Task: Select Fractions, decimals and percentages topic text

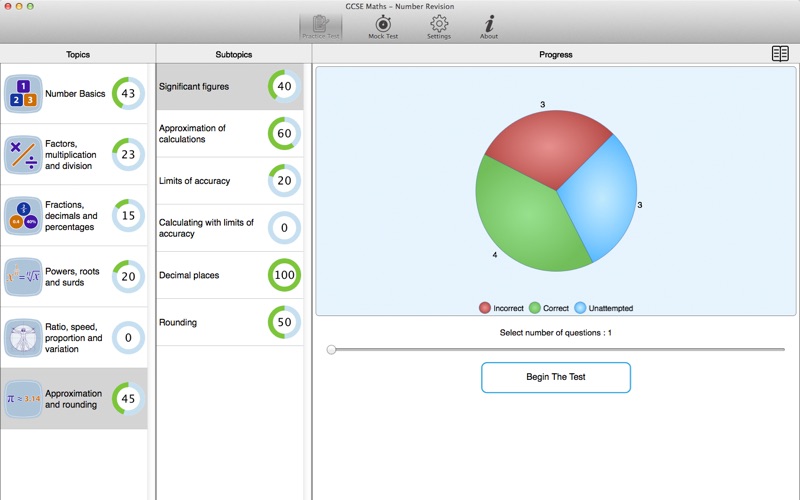Action: [x=71, y=216]
